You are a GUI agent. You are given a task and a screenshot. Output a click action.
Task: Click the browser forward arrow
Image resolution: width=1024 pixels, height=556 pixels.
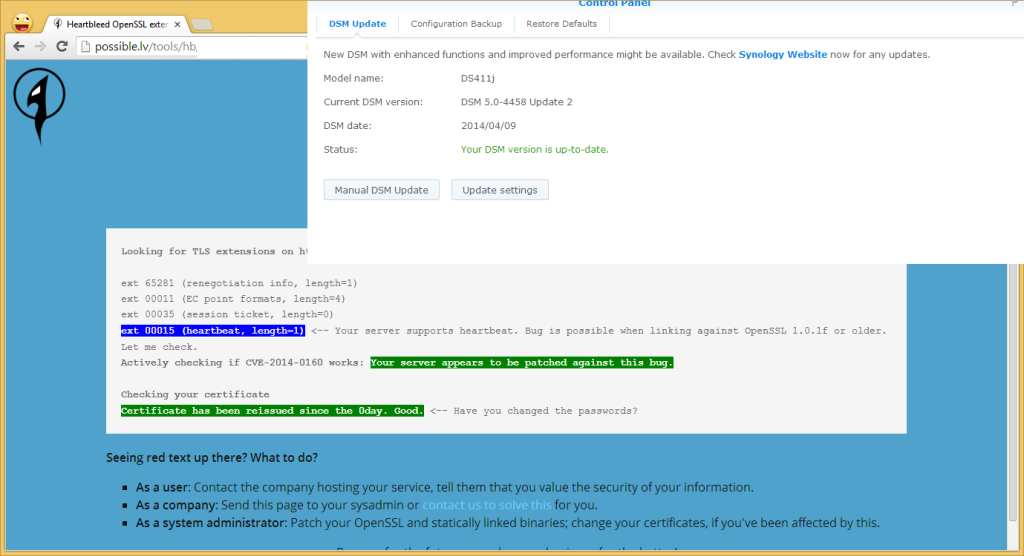[40, 46]
